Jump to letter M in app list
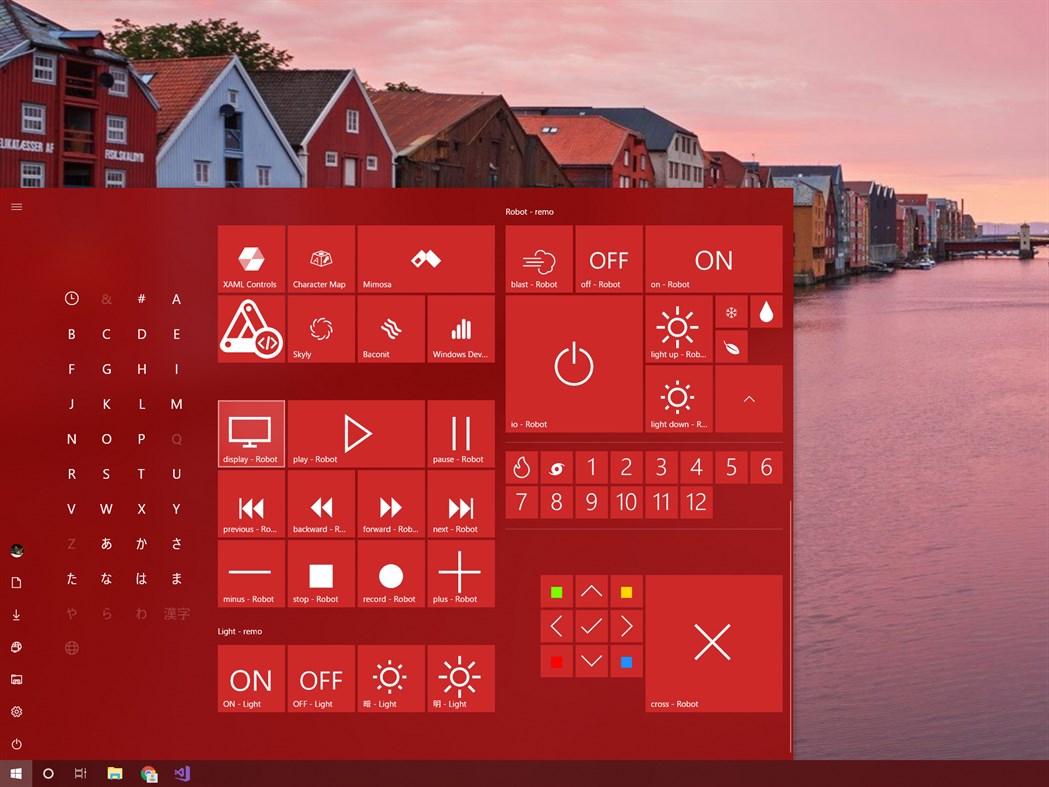1049x787 pixels. click(177, 404)
